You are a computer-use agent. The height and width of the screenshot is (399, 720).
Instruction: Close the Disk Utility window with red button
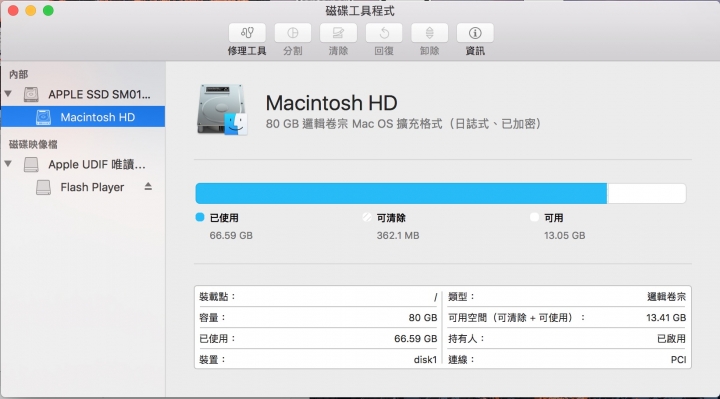point(13,11)
